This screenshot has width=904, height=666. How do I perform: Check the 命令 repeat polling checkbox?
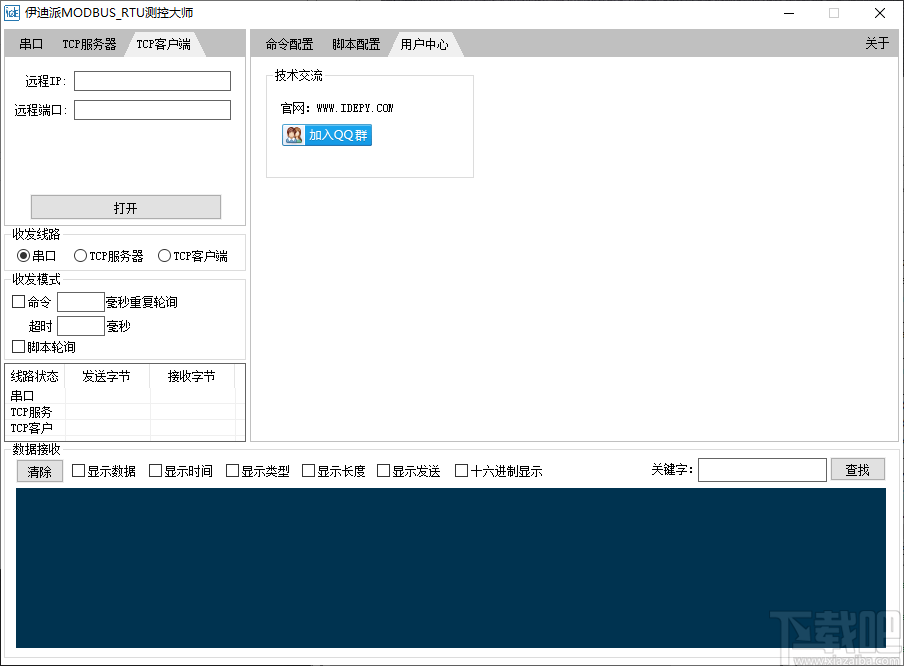[x=17, y=302]
